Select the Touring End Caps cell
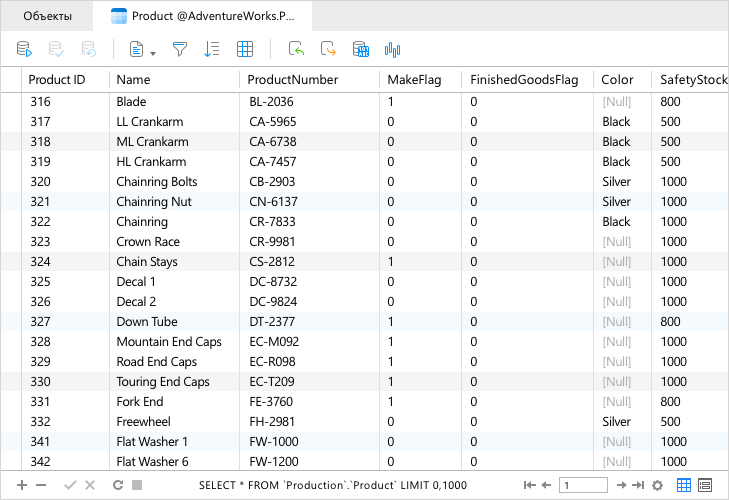The image size is (729, 500). click(174, 381)
